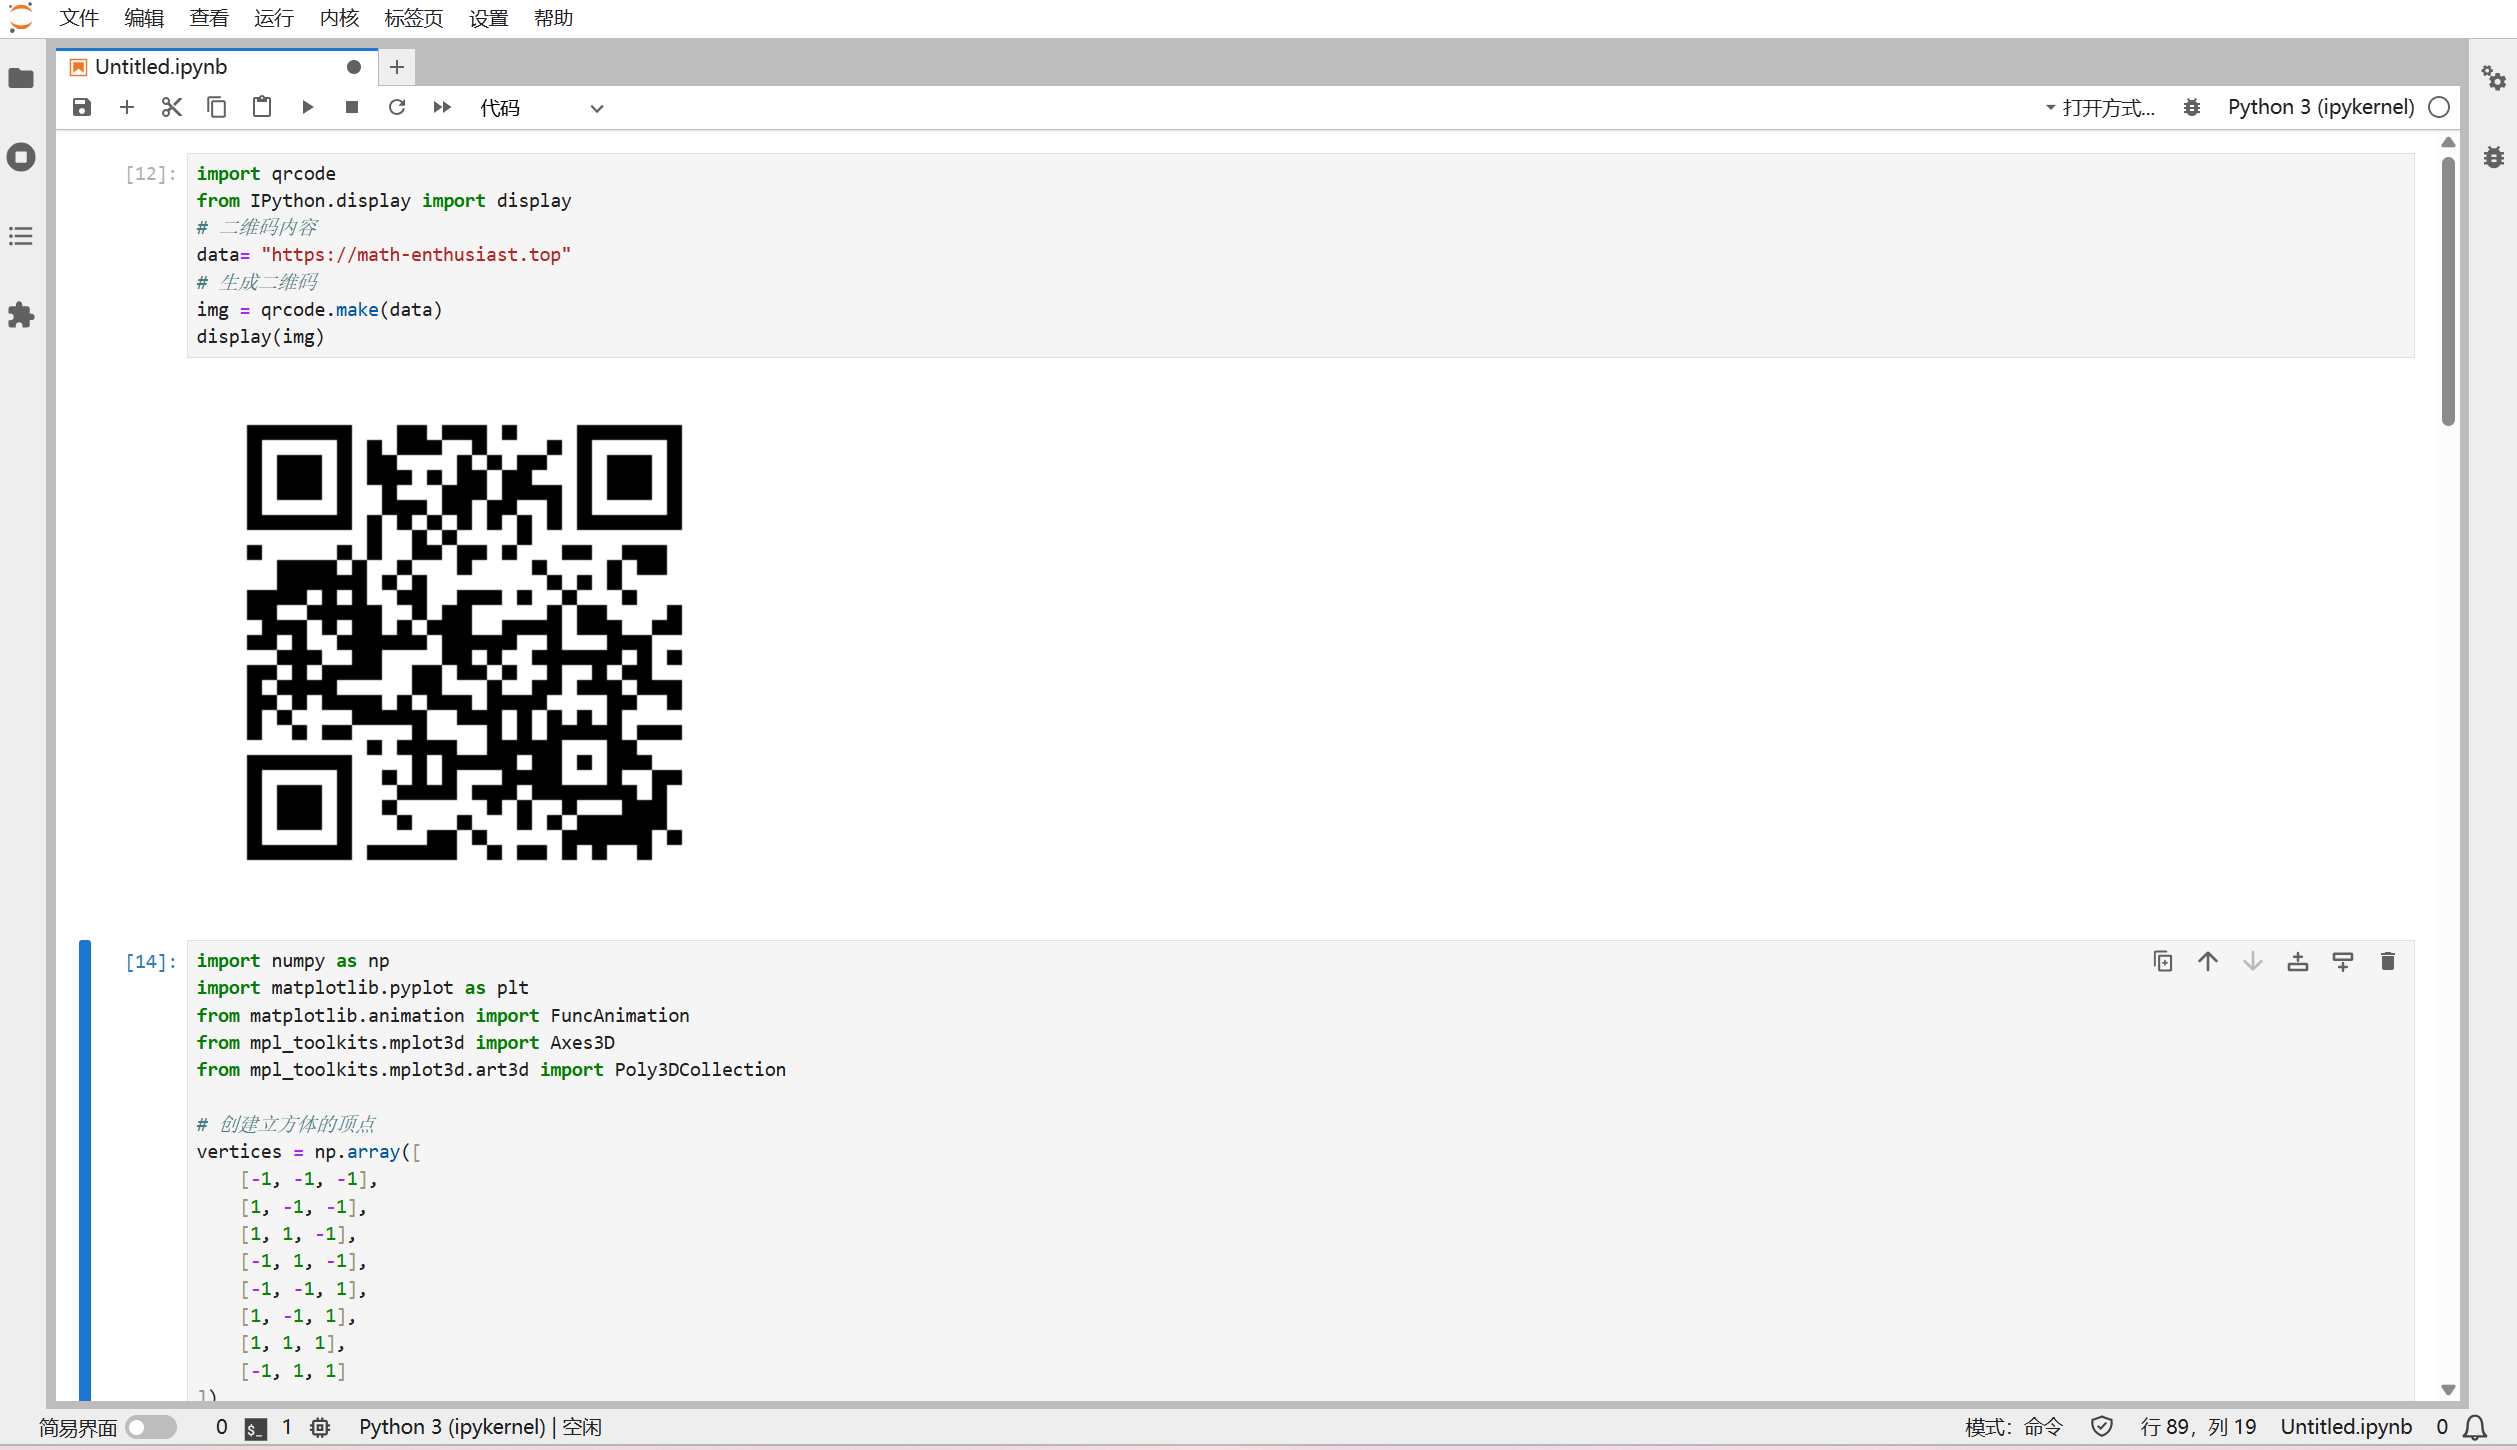Screen dimensions: 2517x1450
Task: Open cell type dropdown showing 代码
Action: click(541, 108)
